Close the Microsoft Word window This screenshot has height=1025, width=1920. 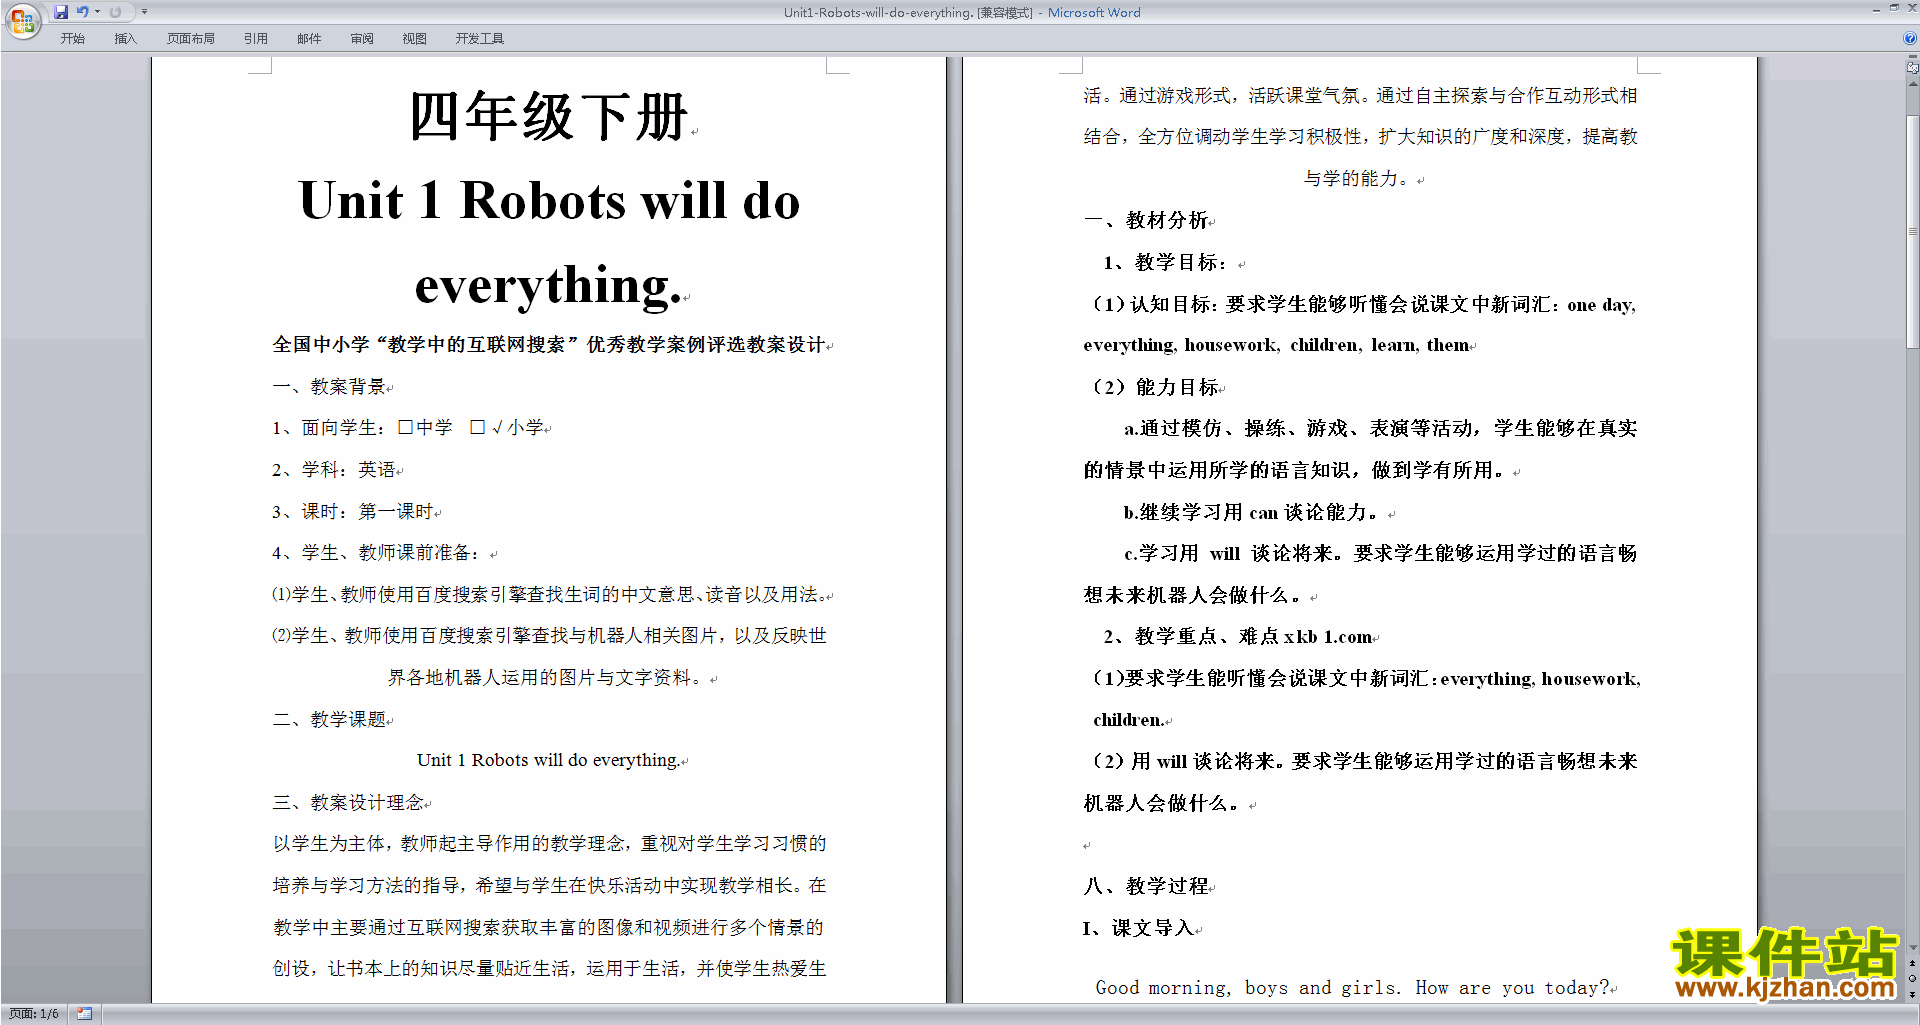[1911, 8]
